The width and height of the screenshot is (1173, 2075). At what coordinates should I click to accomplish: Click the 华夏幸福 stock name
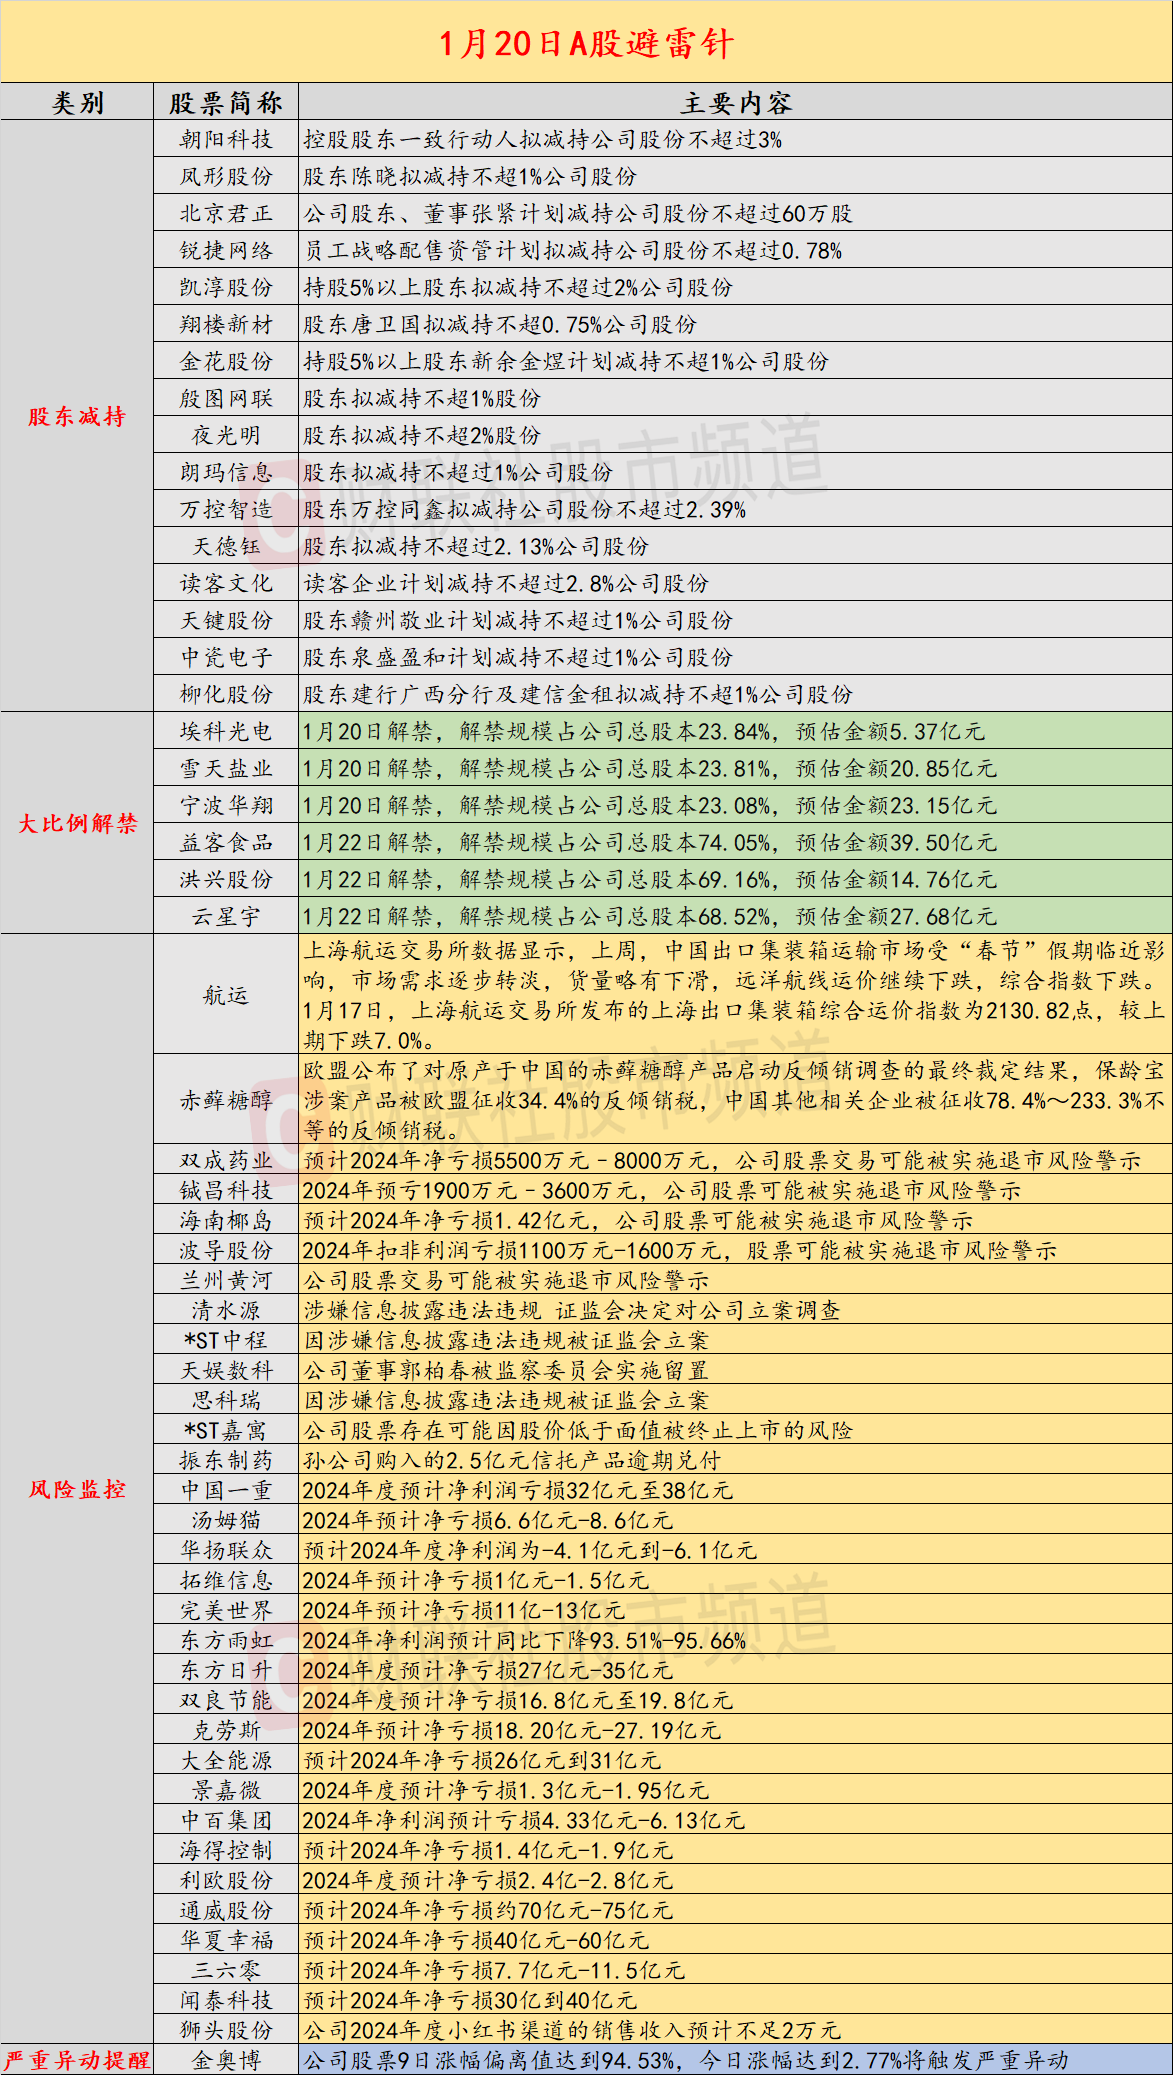tap(226, 1940)
